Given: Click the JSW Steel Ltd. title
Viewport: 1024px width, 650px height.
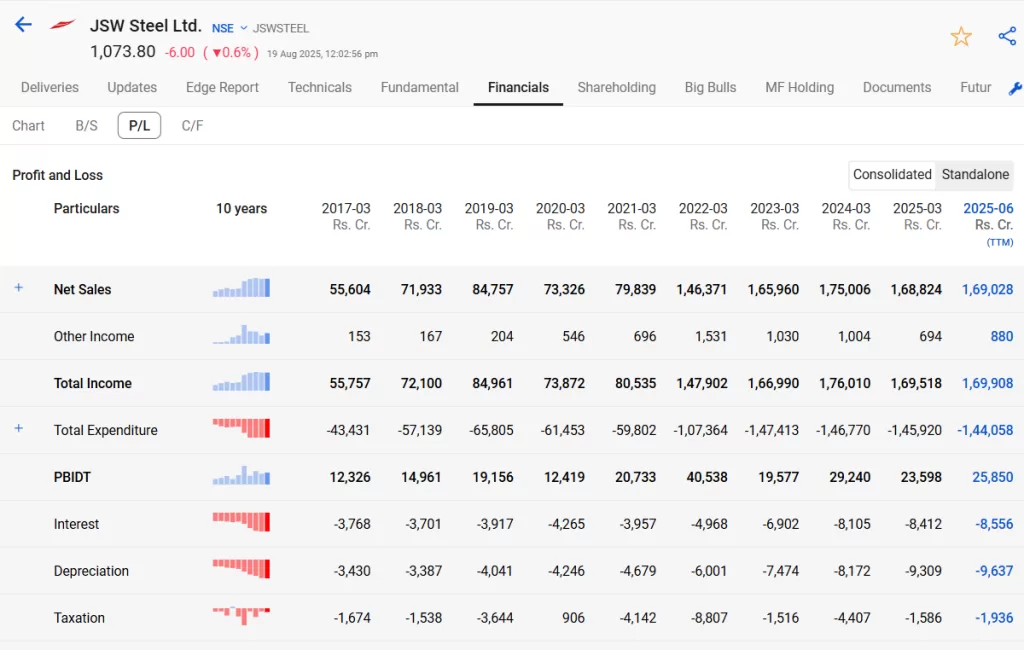Looking at the screenshot, I should tap(146, 25).
